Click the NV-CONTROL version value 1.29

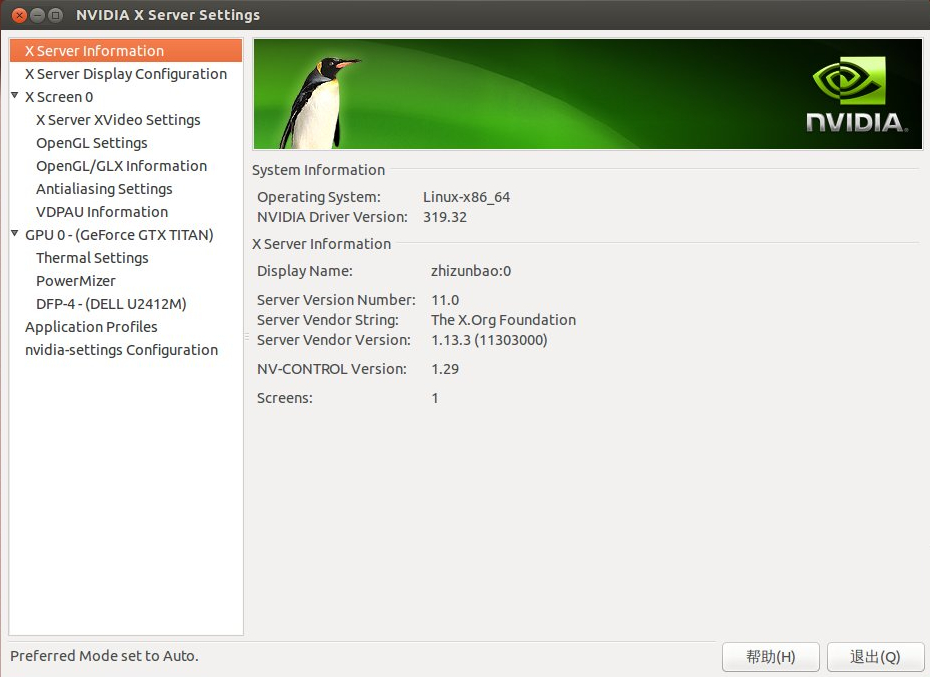pyautogui.click(x=445, y=369)
